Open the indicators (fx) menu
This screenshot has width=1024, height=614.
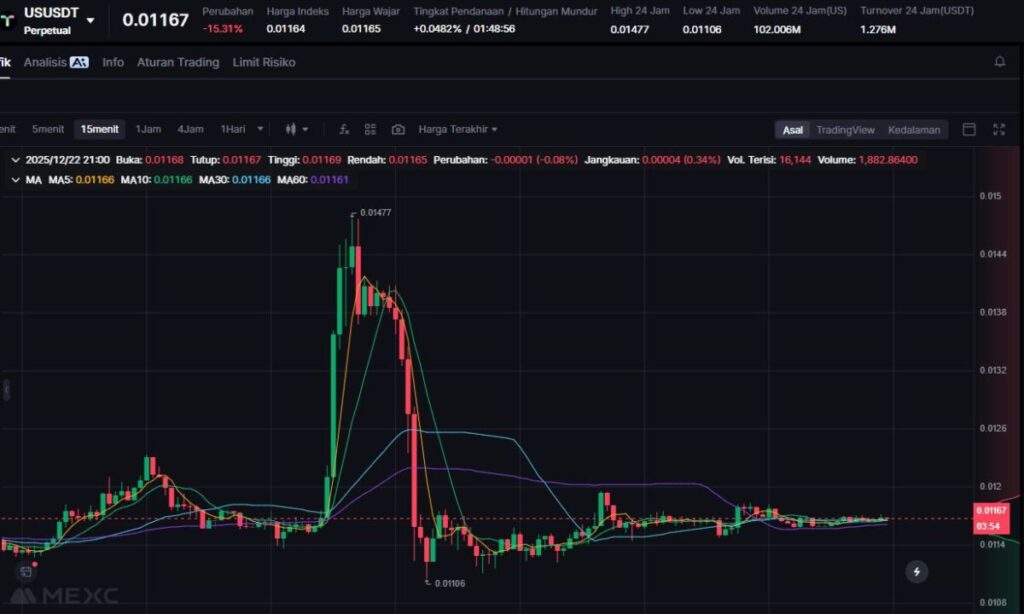[x=344, y=129]
